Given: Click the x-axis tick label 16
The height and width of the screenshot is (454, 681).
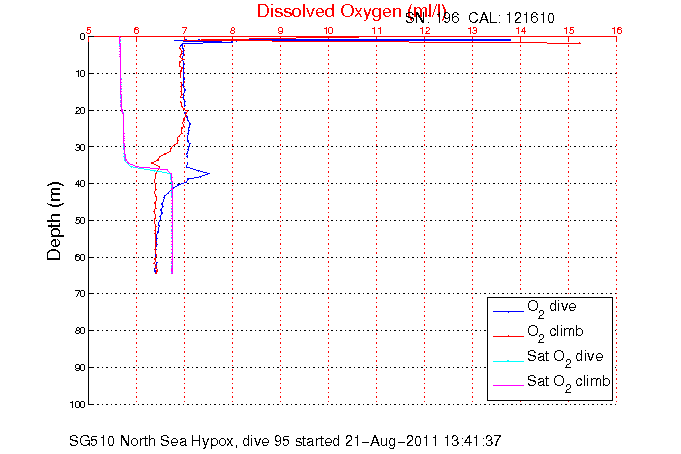Looking at the screenshot, I should (x=617, y=31).
